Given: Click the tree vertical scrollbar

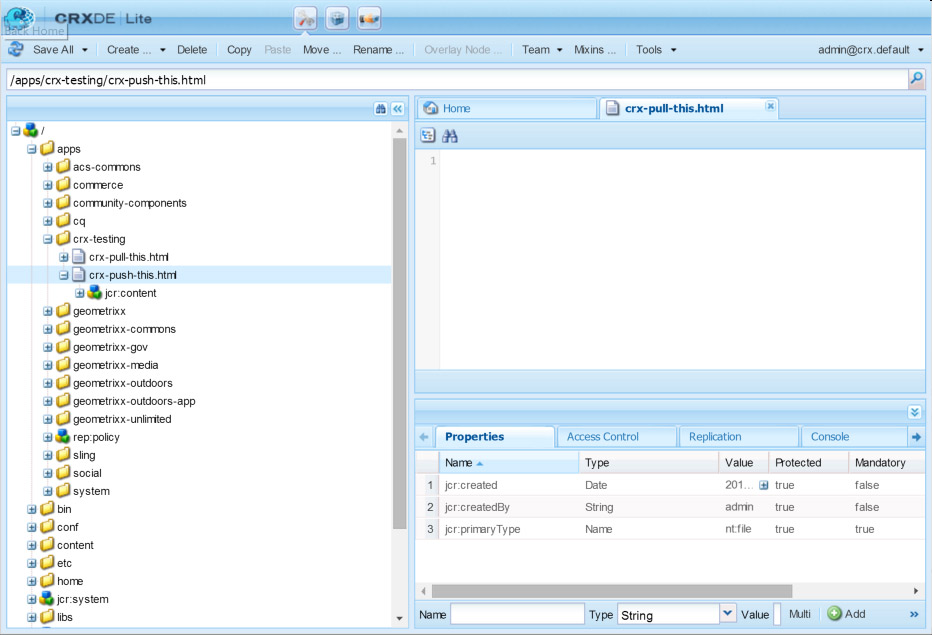Looking at the screenshot, I should [399, 333].
